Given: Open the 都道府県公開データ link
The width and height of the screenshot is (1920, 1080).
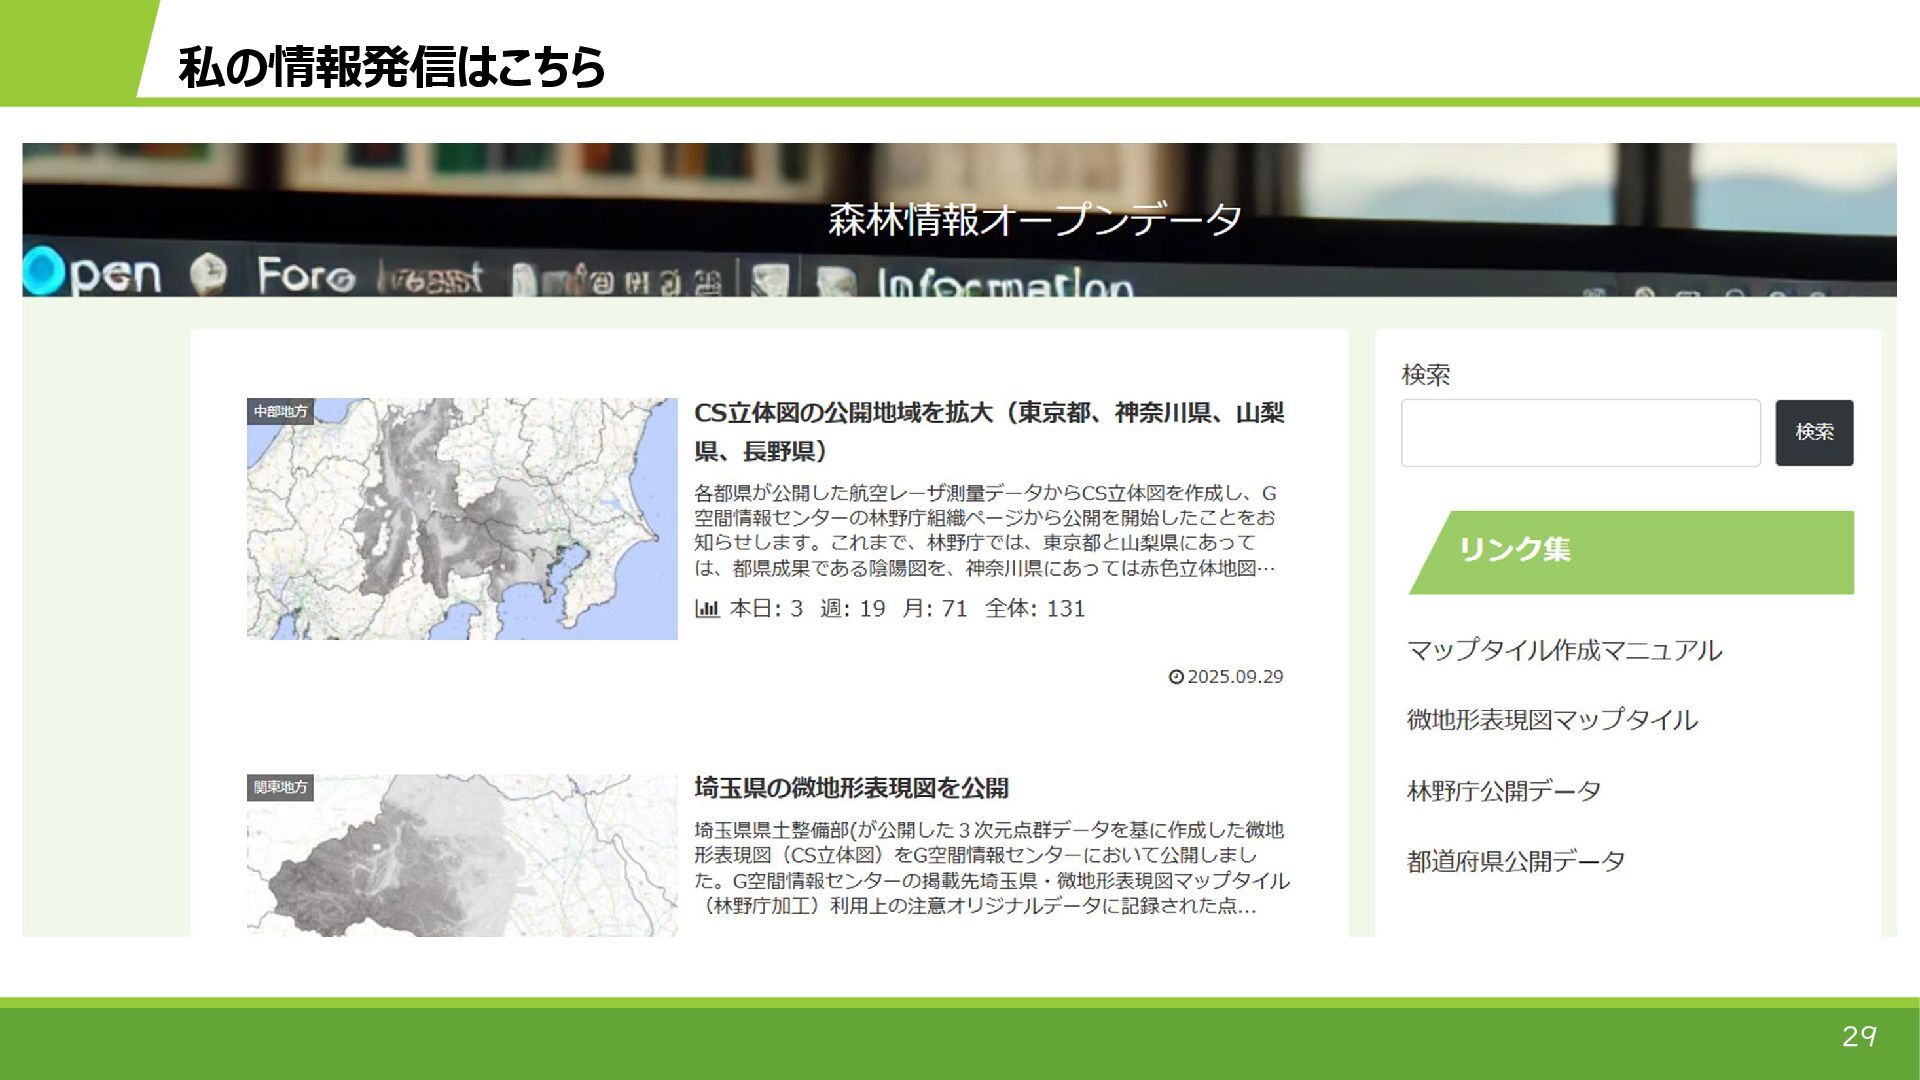Looking at the screenshot, I should point(1515,861).
